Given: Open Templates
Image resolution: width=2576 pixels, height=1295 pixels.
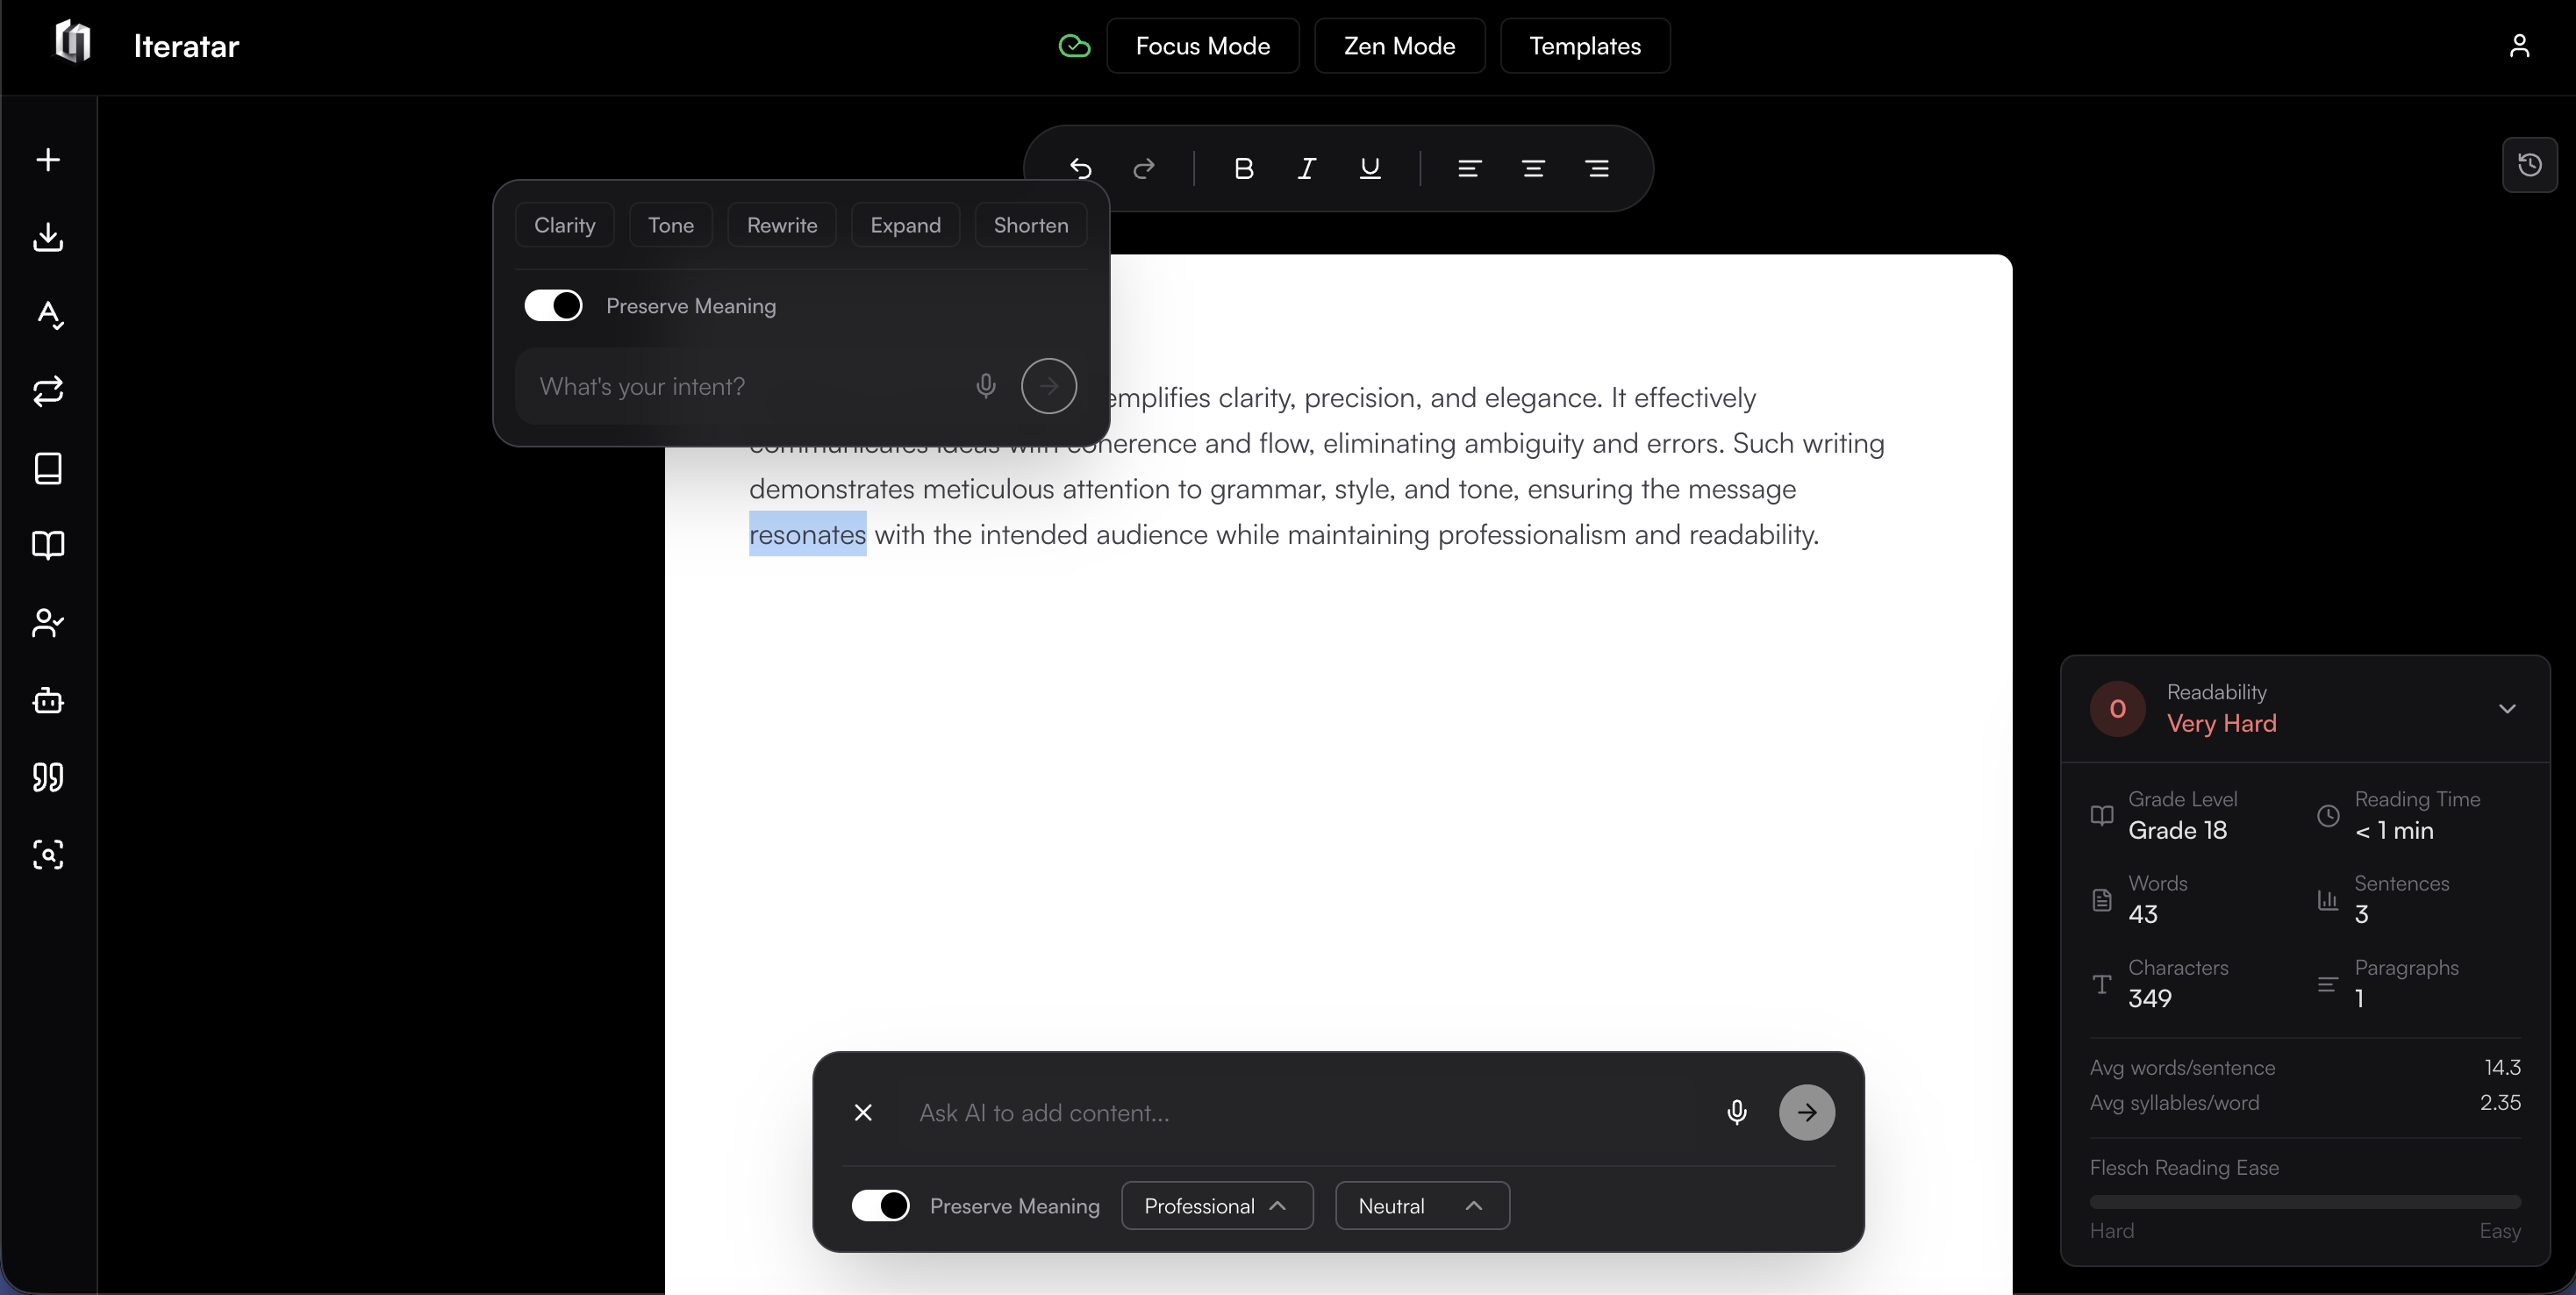Looking at the screenshot, I should tap(1584, 45).
